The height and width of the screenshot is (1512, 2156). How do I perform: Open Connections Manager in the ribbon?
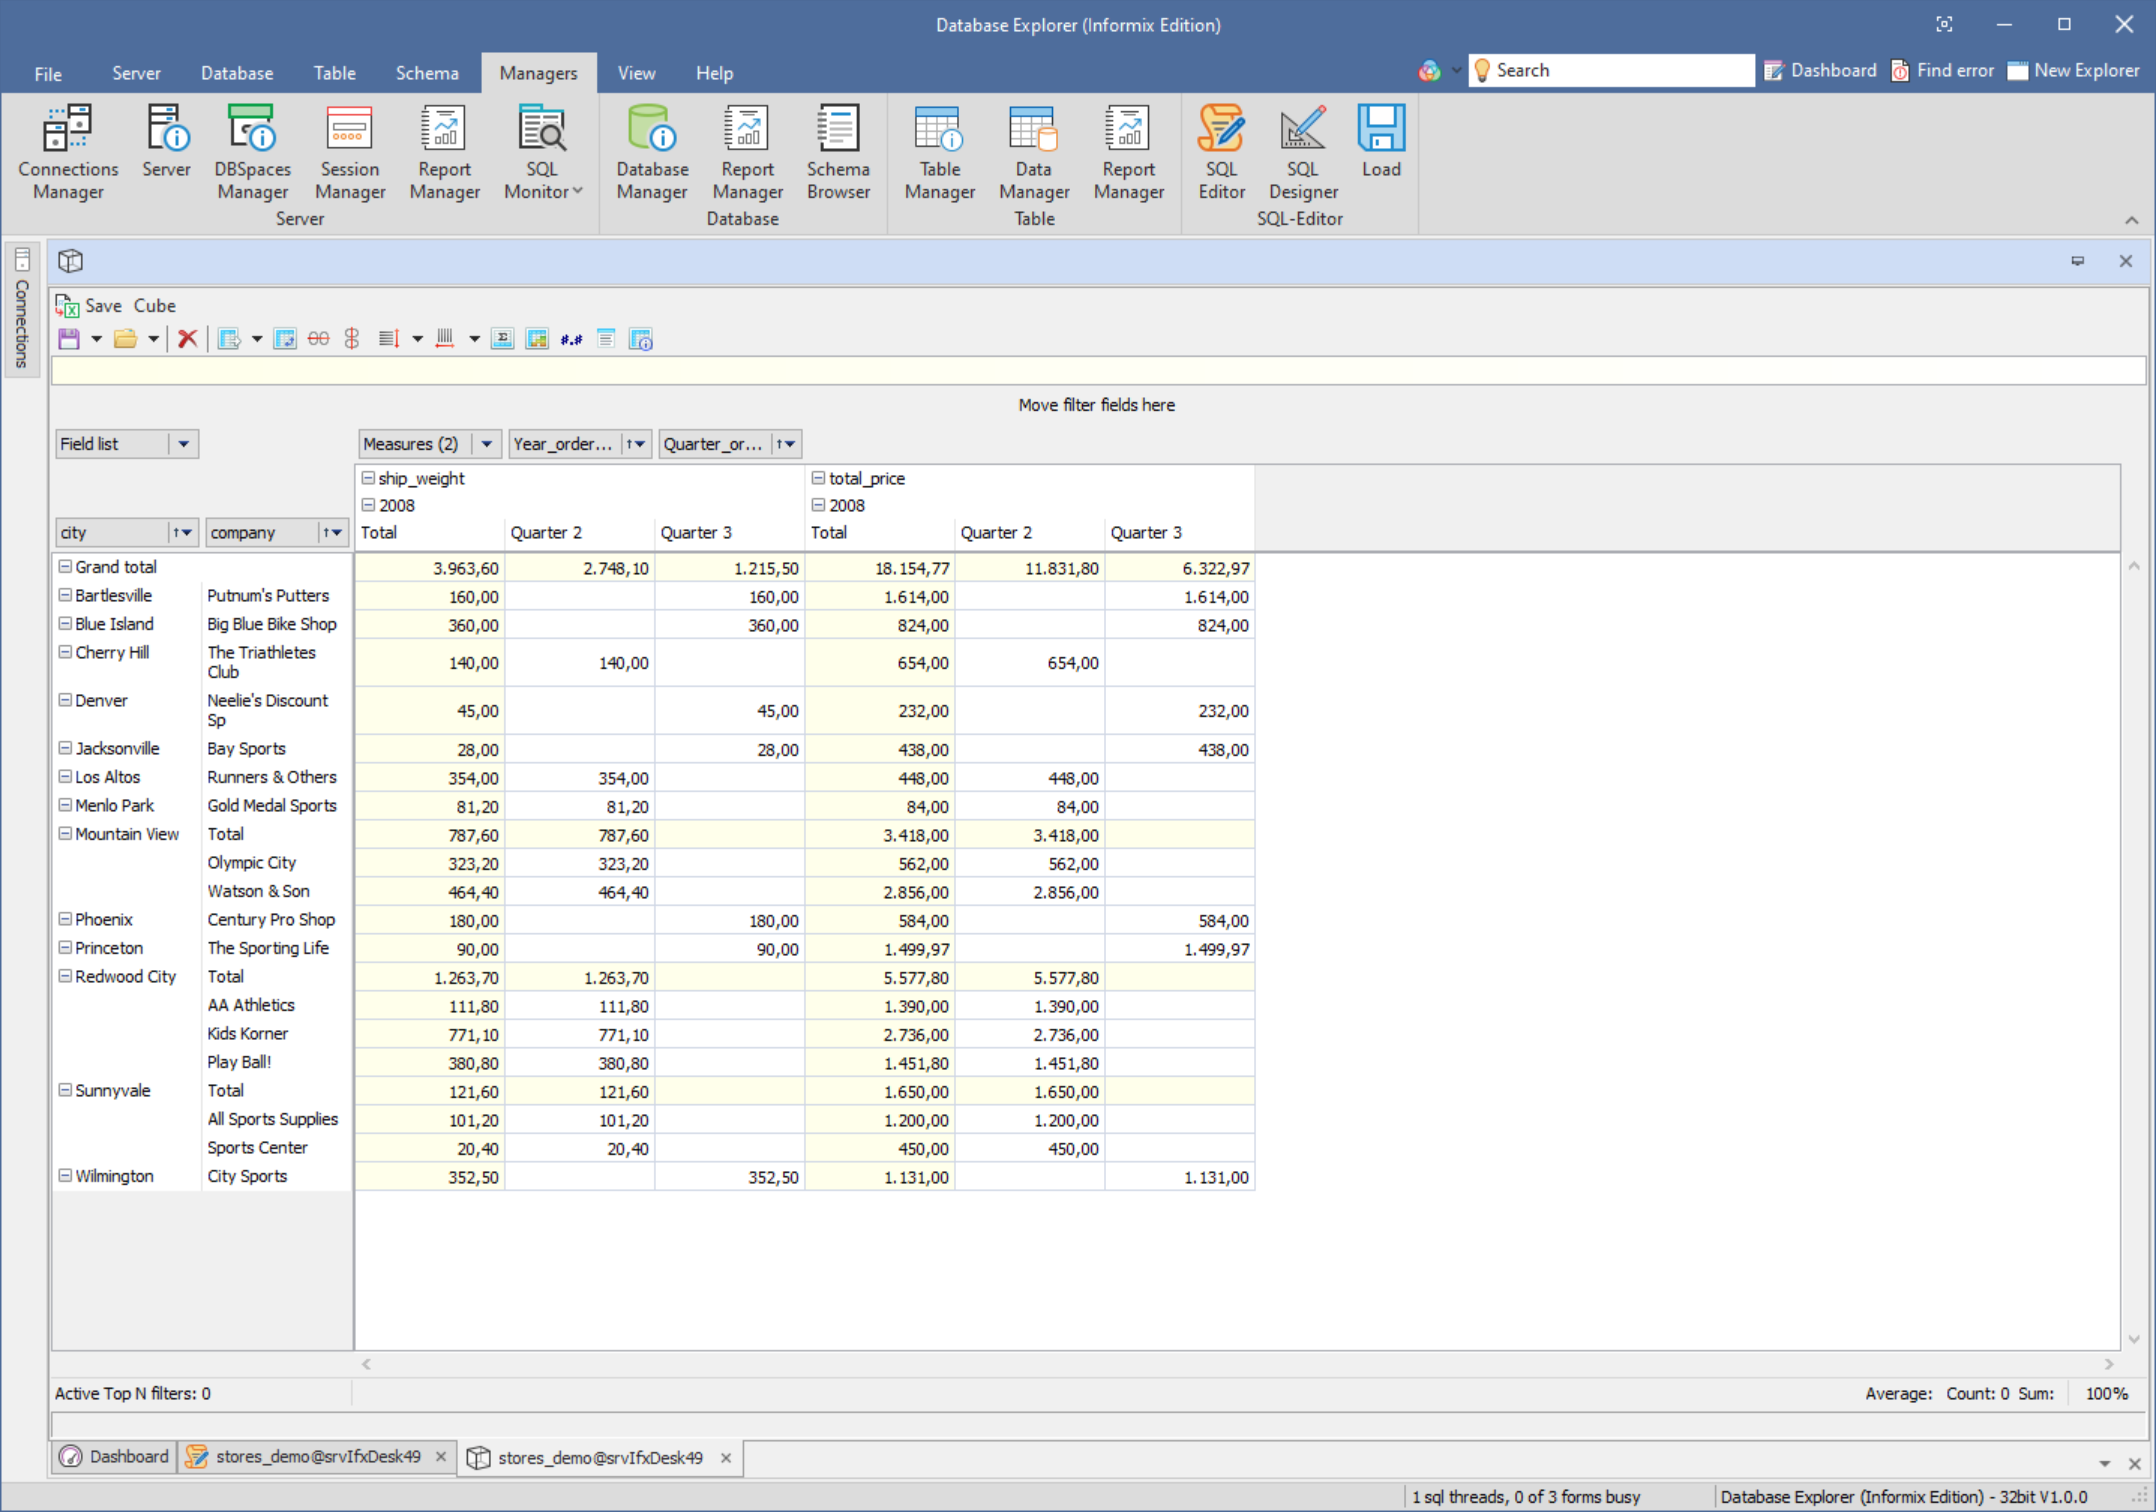(68, 153)
